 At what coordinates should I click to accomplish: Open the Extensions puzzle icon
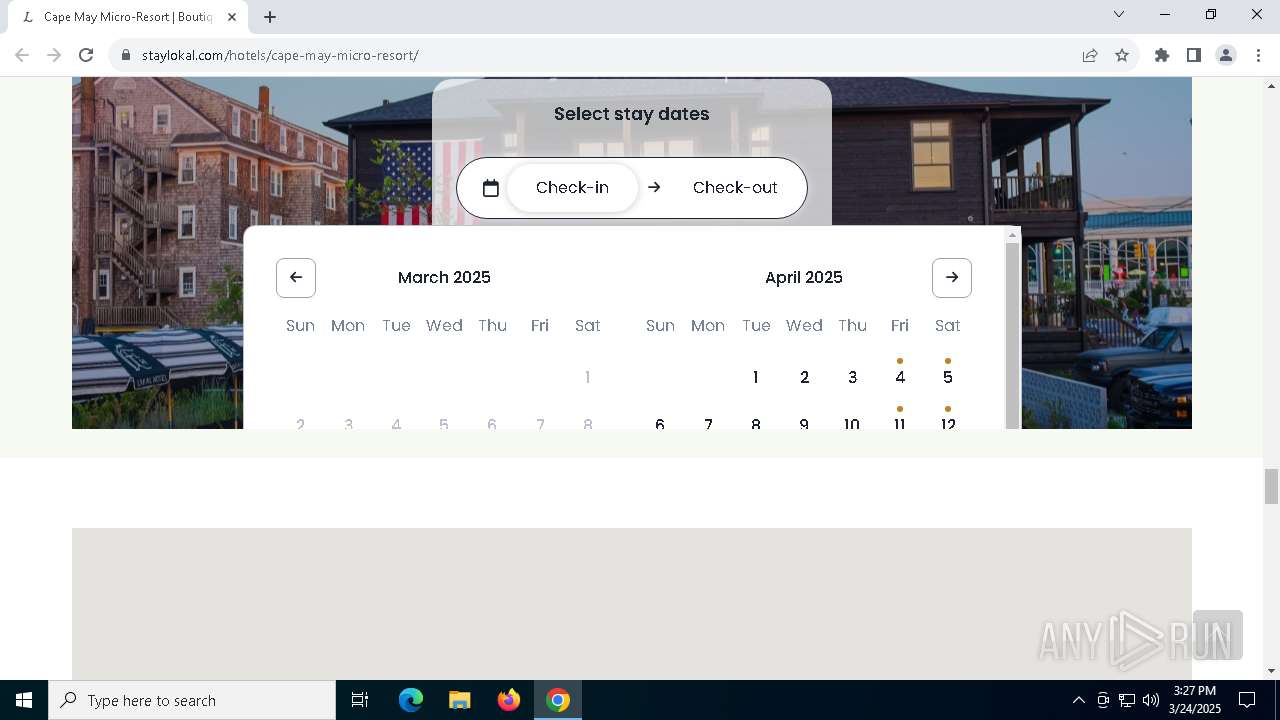click(x=1162, y=55)
